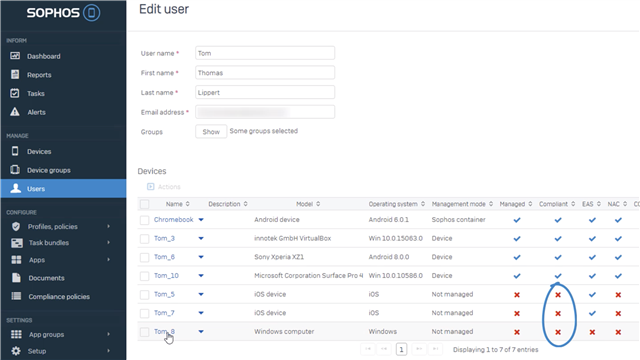Open the Tom_5 device link
The height and width of the screenshot is (360, 640).
(x=164, y=294)
